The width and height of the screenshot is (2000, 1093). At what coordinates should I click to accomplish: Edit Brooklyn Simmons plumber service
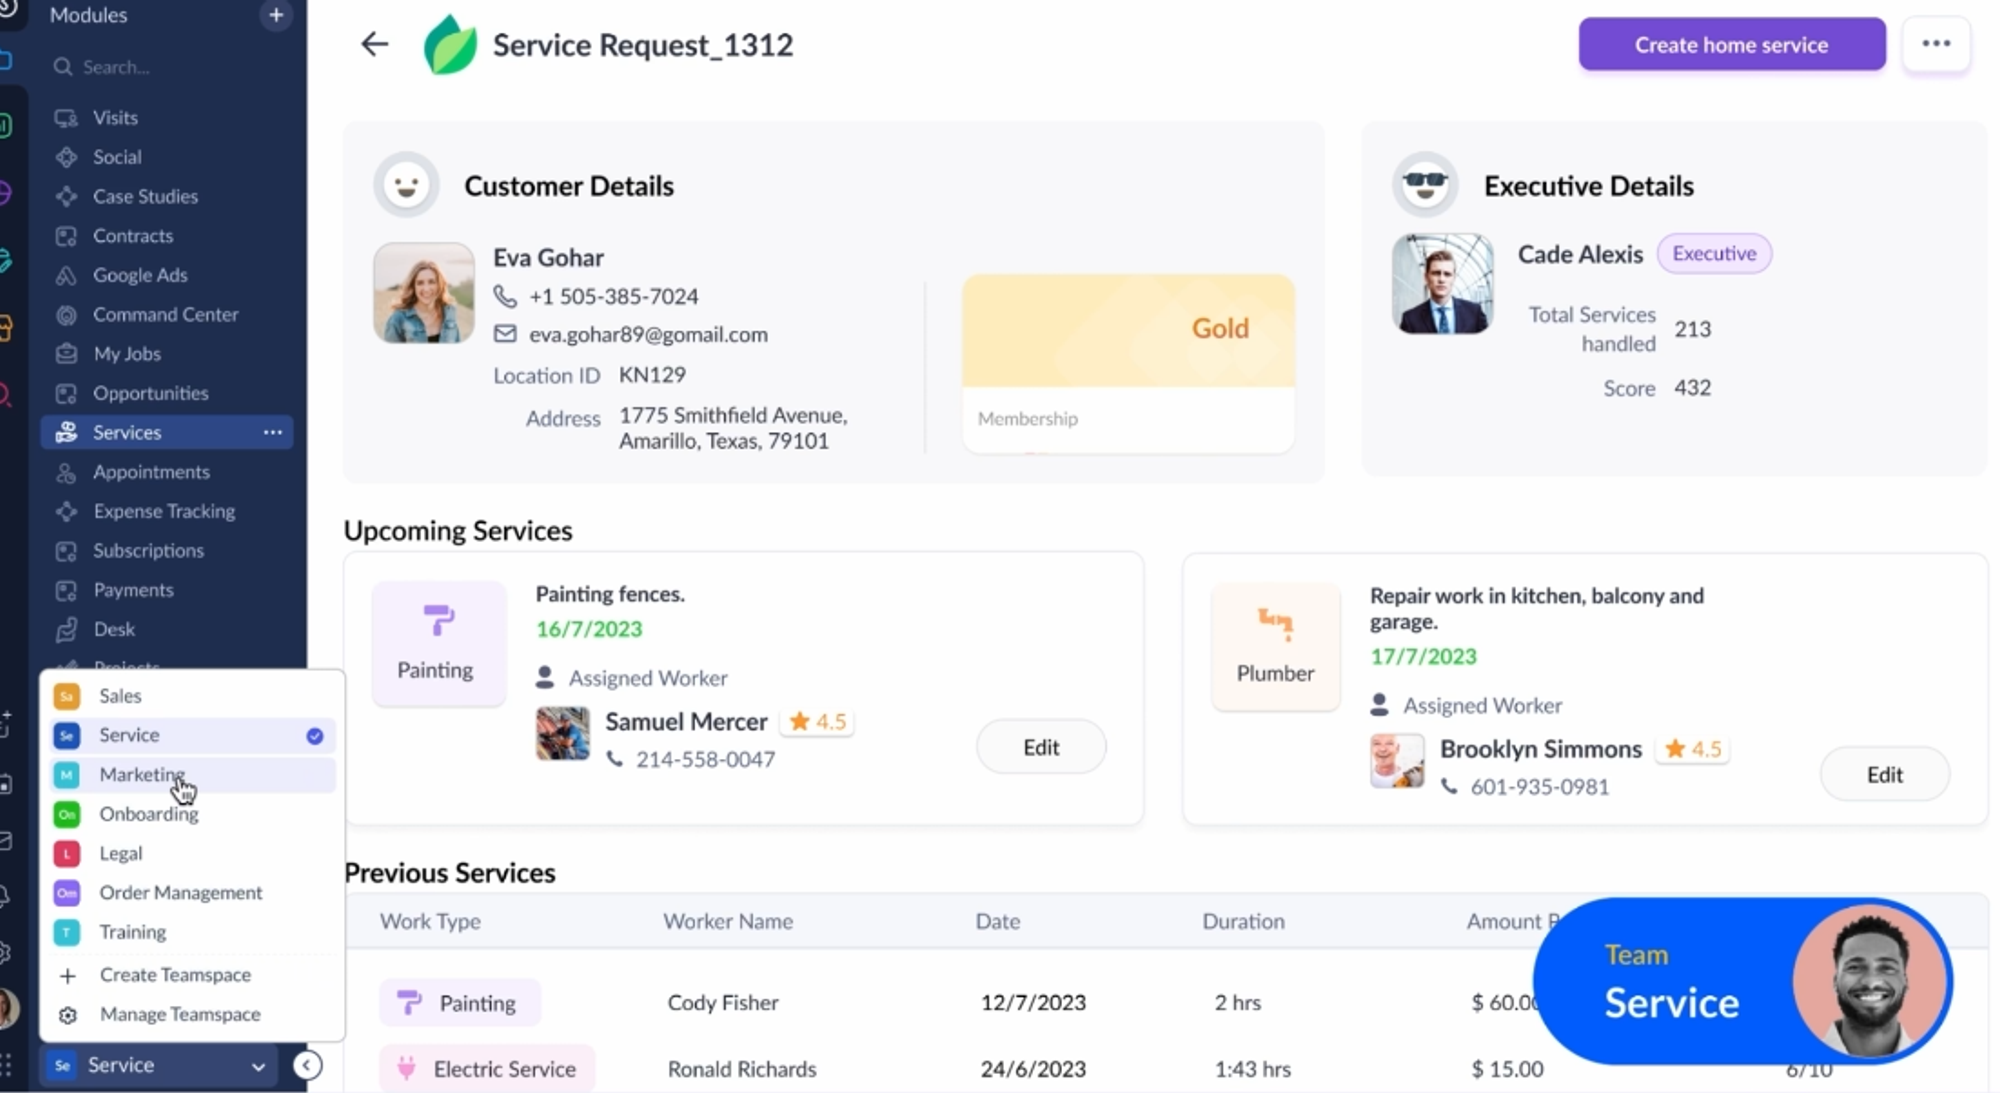(x=1884, y=775)
